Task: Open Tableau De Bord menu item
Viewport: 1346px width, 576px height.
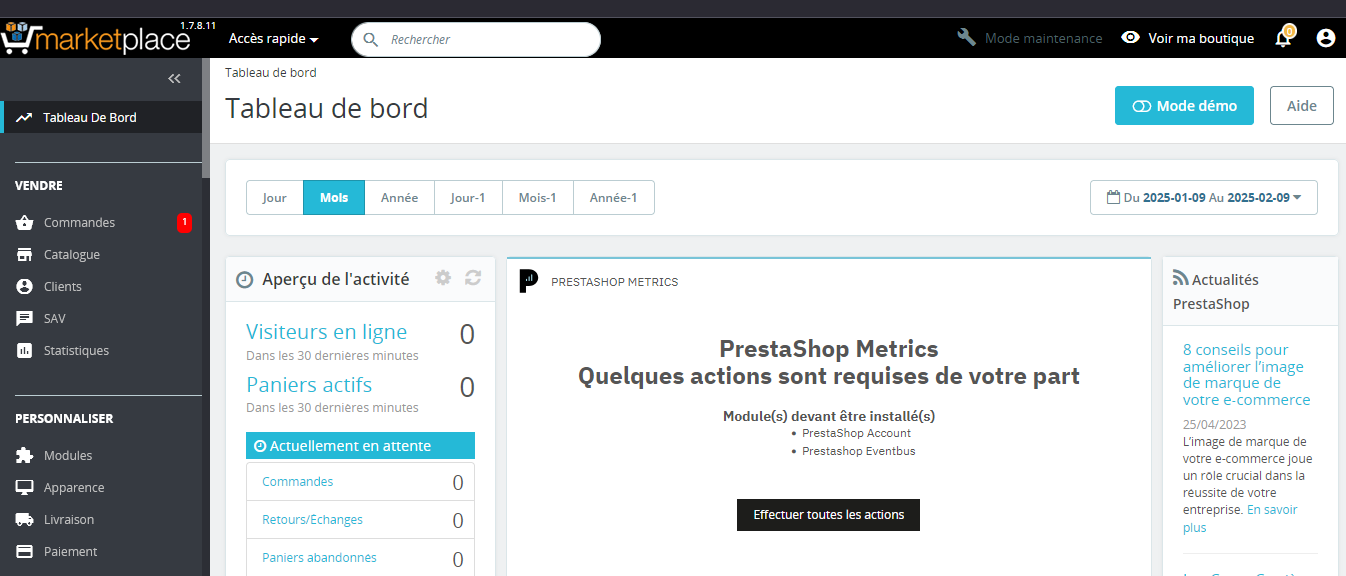Action: point(101,117)
